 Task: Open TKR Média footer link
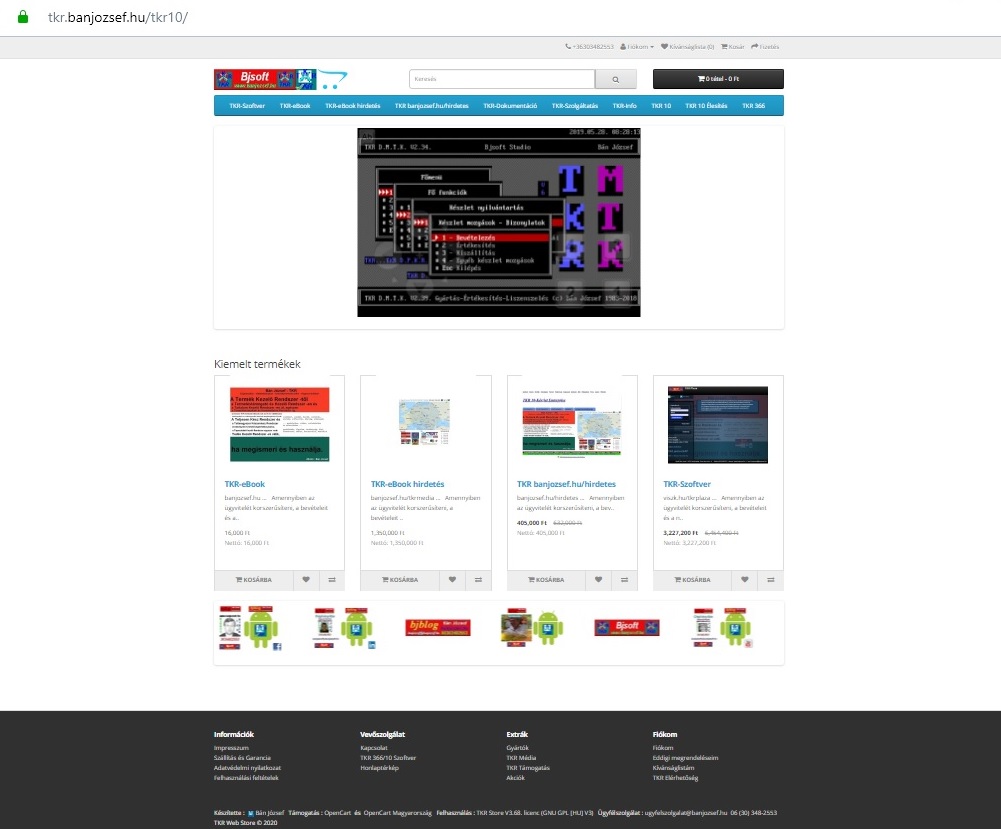click(x=522, y=758)
